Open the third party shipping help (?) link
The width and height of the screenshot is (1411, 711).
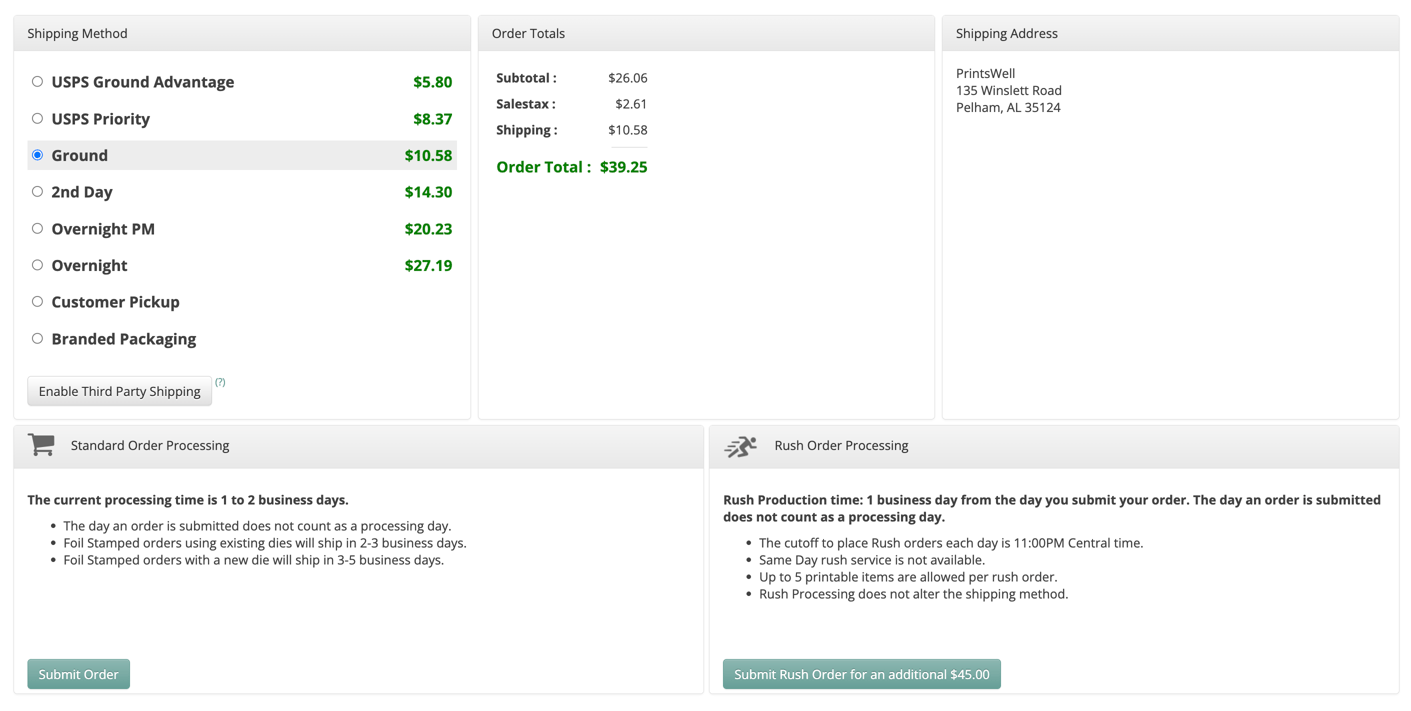point(220,382)
